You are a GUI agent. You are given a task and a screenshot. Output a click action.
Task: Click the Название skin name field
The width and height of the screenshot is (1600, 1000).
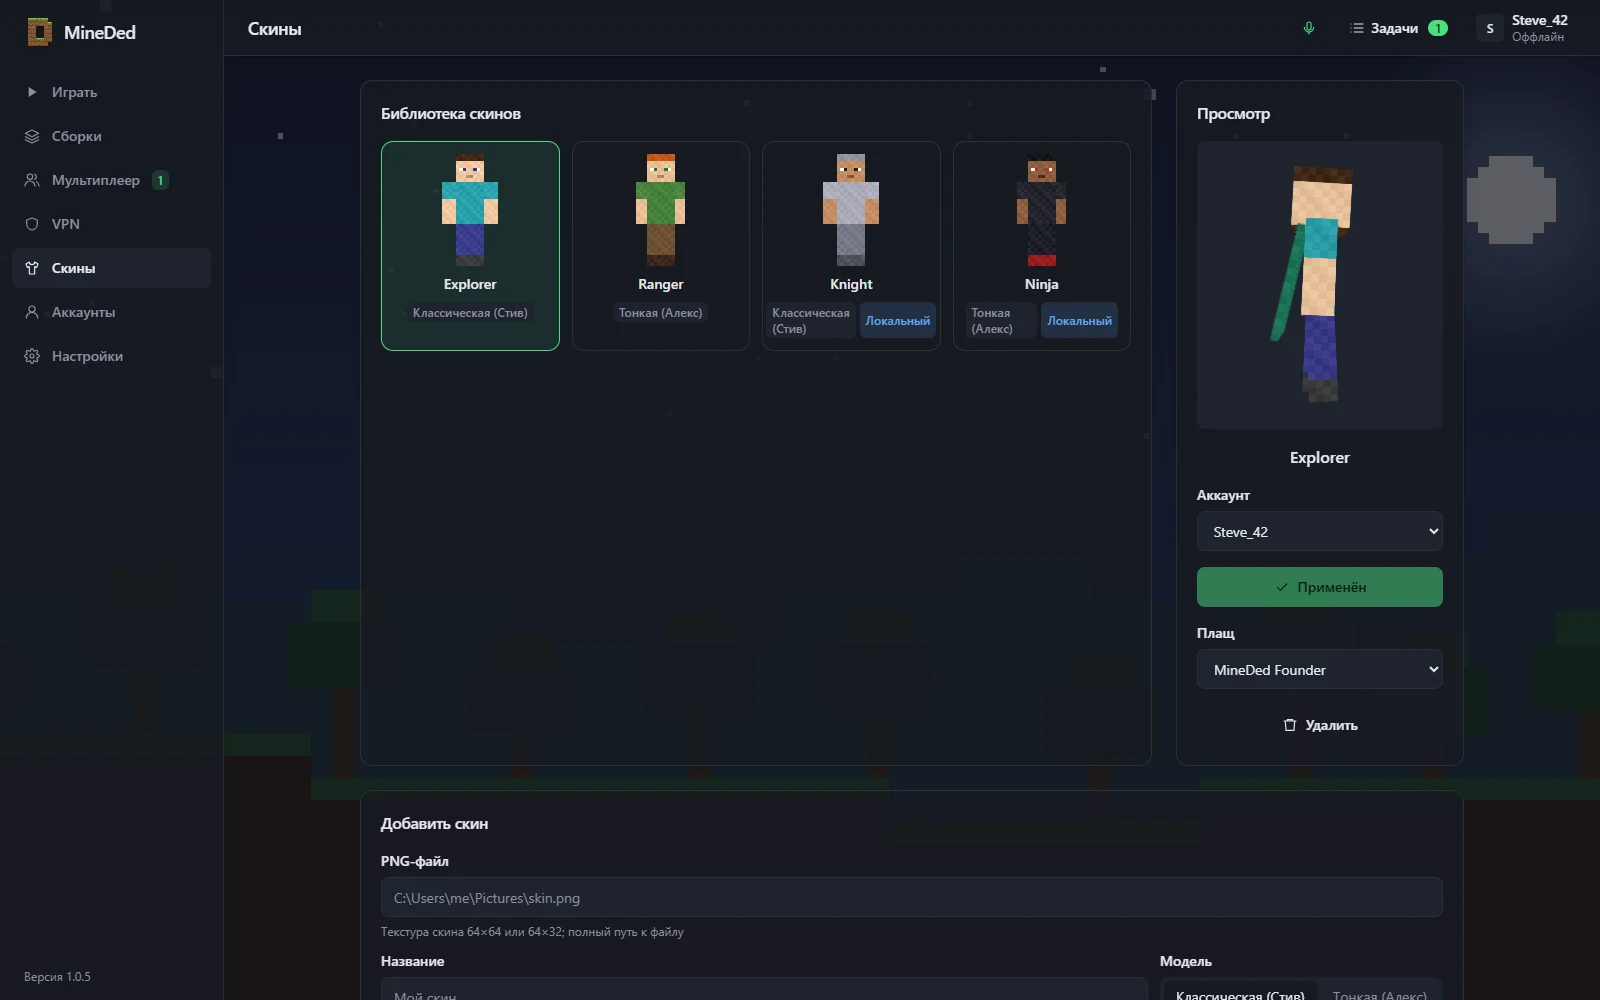pos(764,990)
